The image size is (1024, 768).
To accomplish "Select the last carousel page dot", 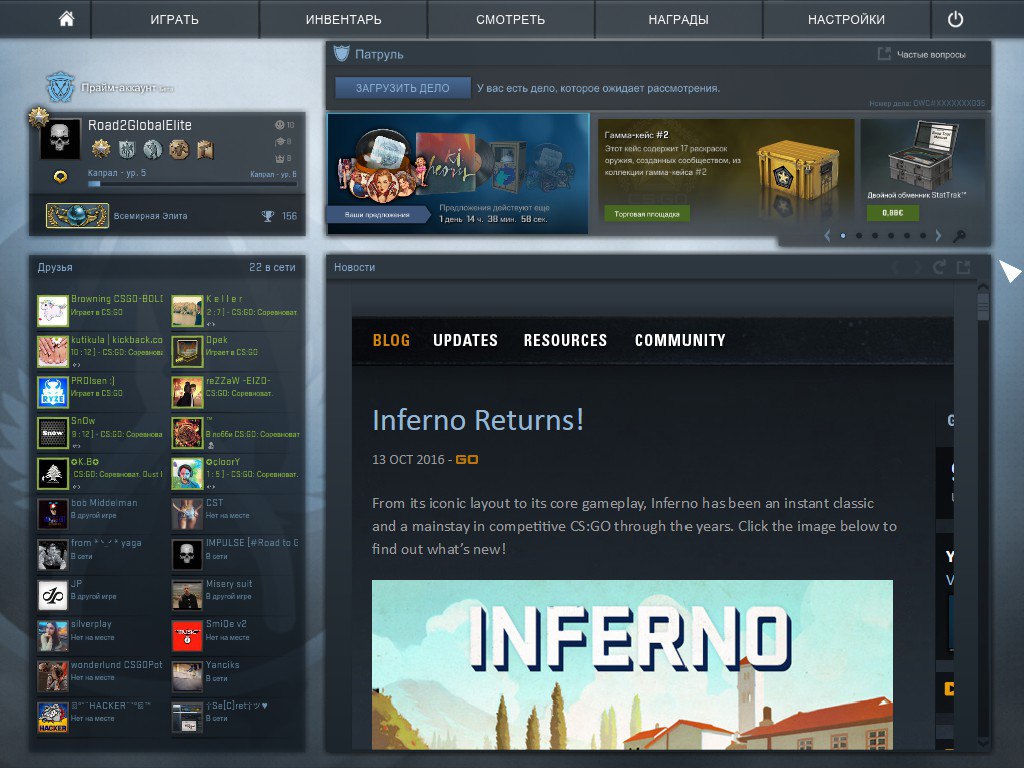I will pyautogui.click(x=923, y=236).
